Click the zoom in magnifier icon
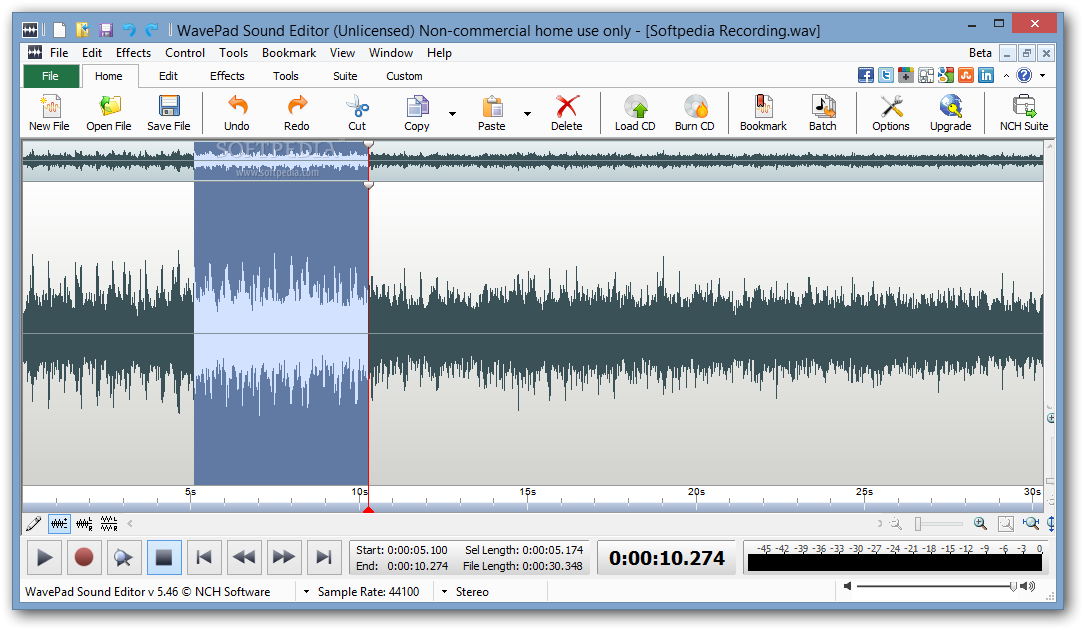 pos(980,524)
